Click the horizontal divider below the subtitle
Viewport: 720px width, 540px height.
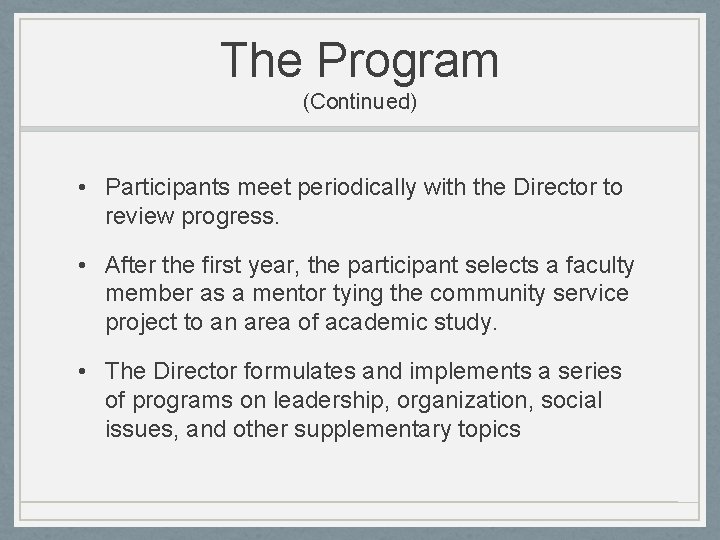pos(360,129)
